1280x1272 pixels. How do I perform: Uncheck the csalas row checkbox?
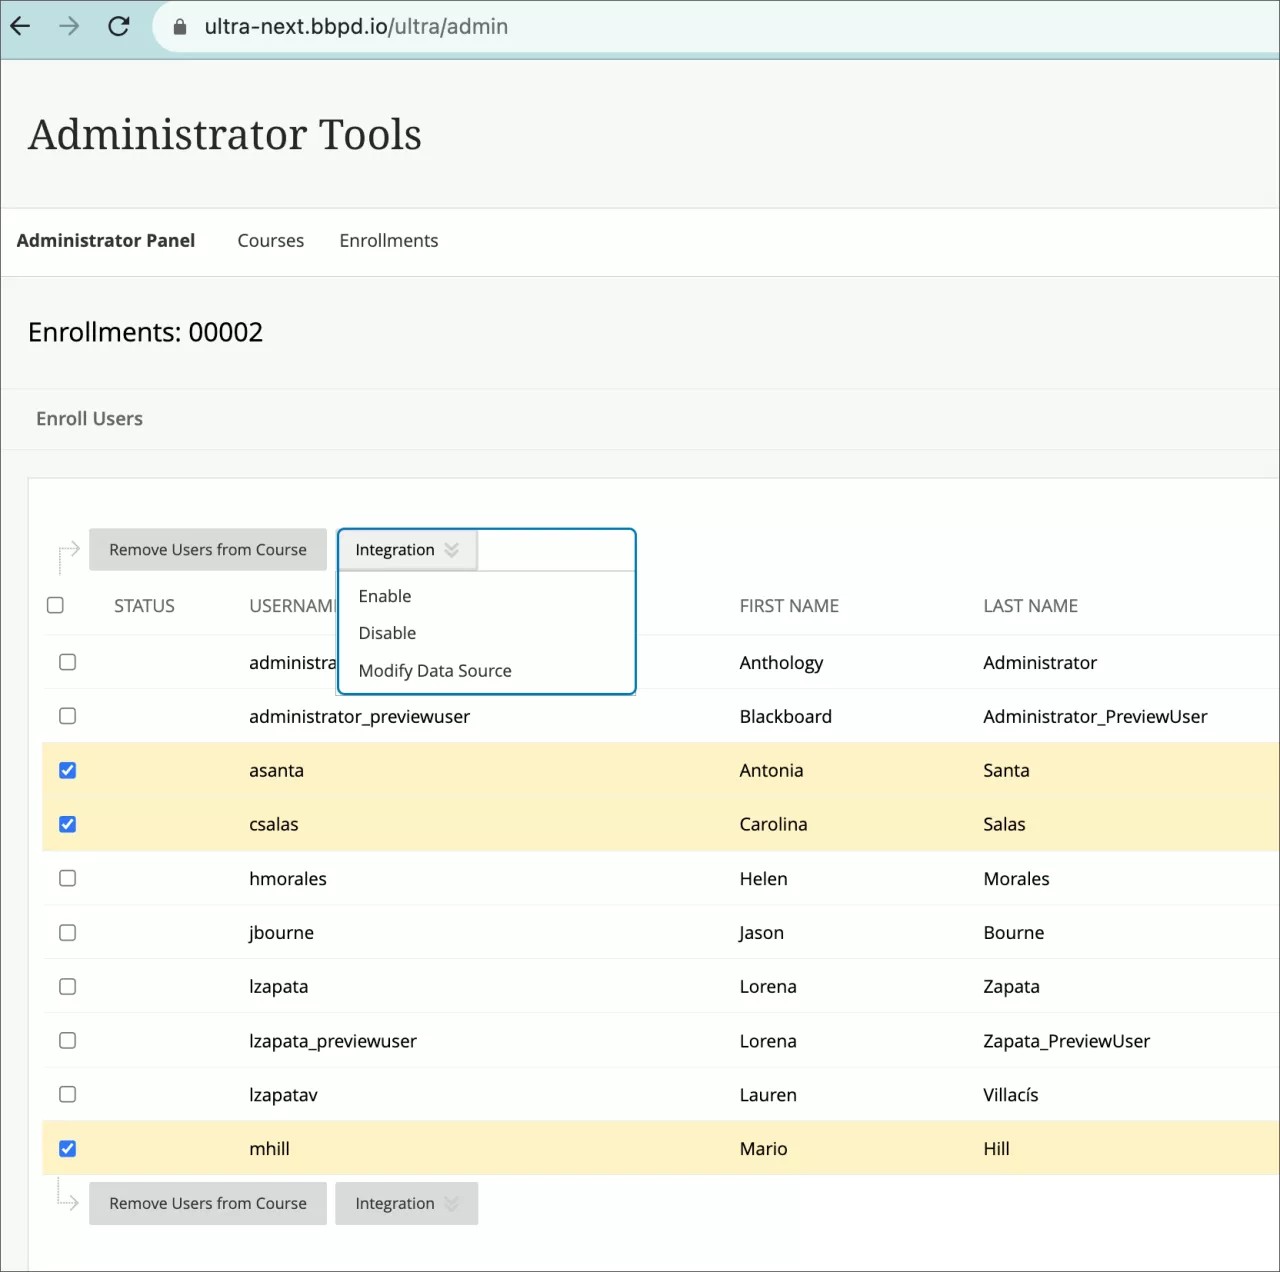pyautogui.click(x=67, y=824)
